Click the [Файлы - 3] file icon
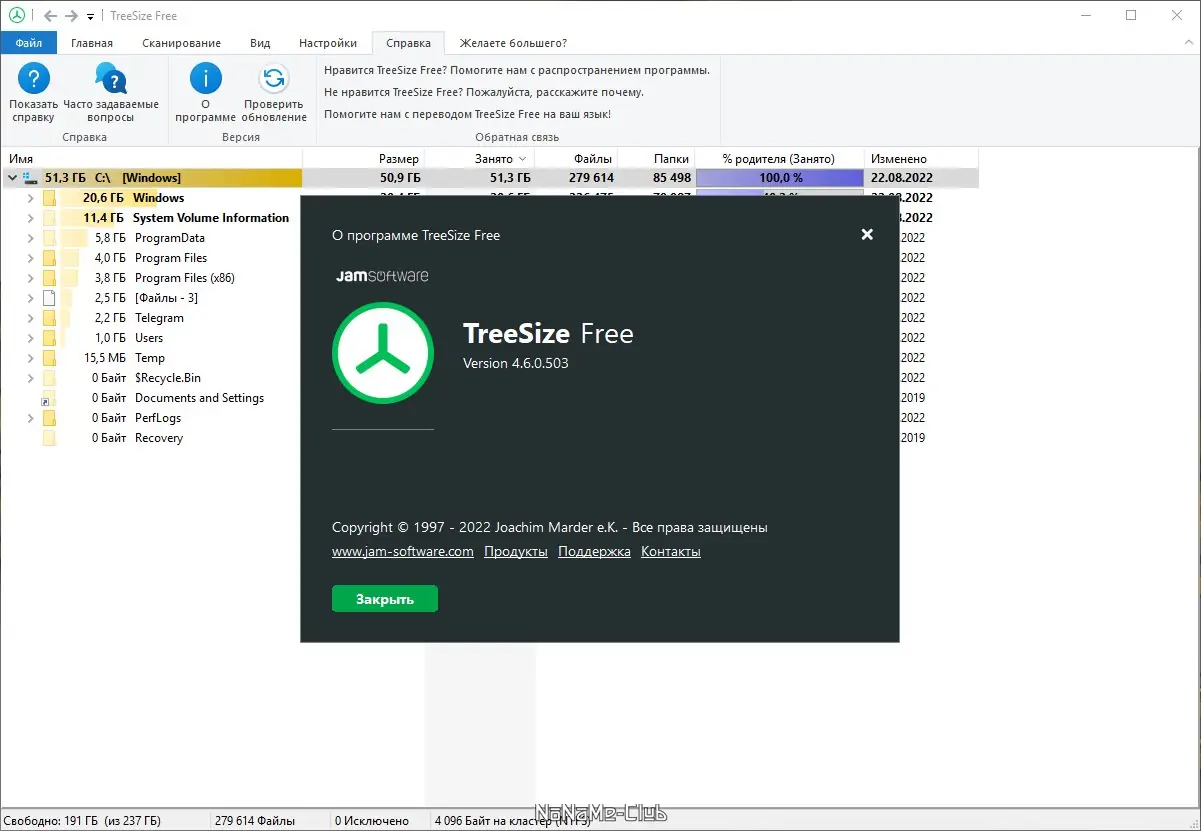The width and height of the screenshot is (1201, 831). 49,298
